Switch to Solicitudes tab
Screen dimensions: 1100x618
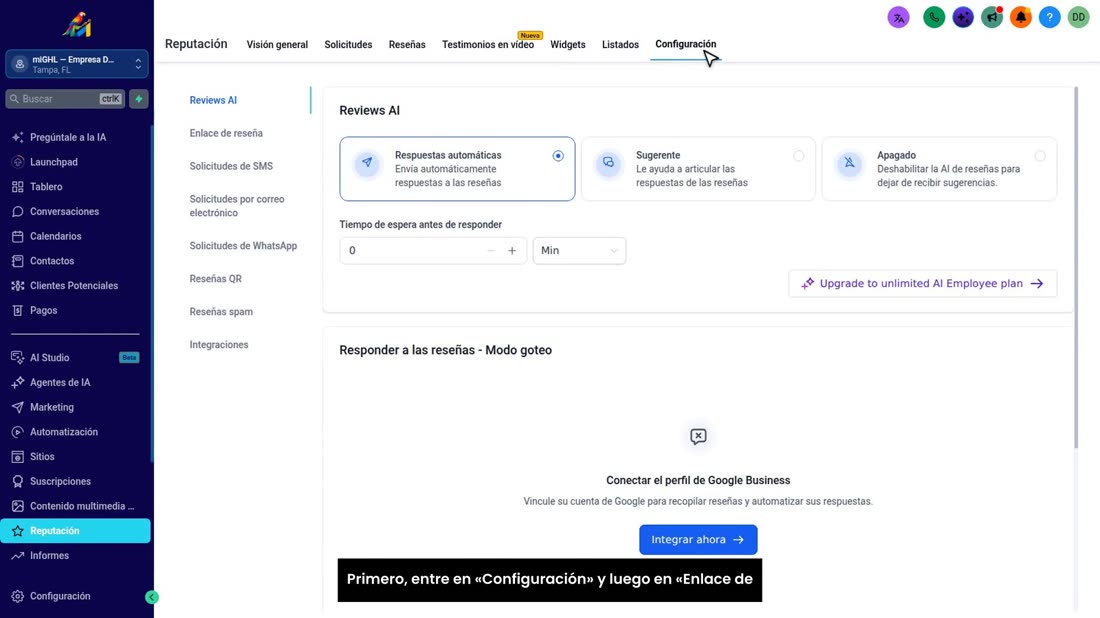pyautogui.click(x=348, y=44)
